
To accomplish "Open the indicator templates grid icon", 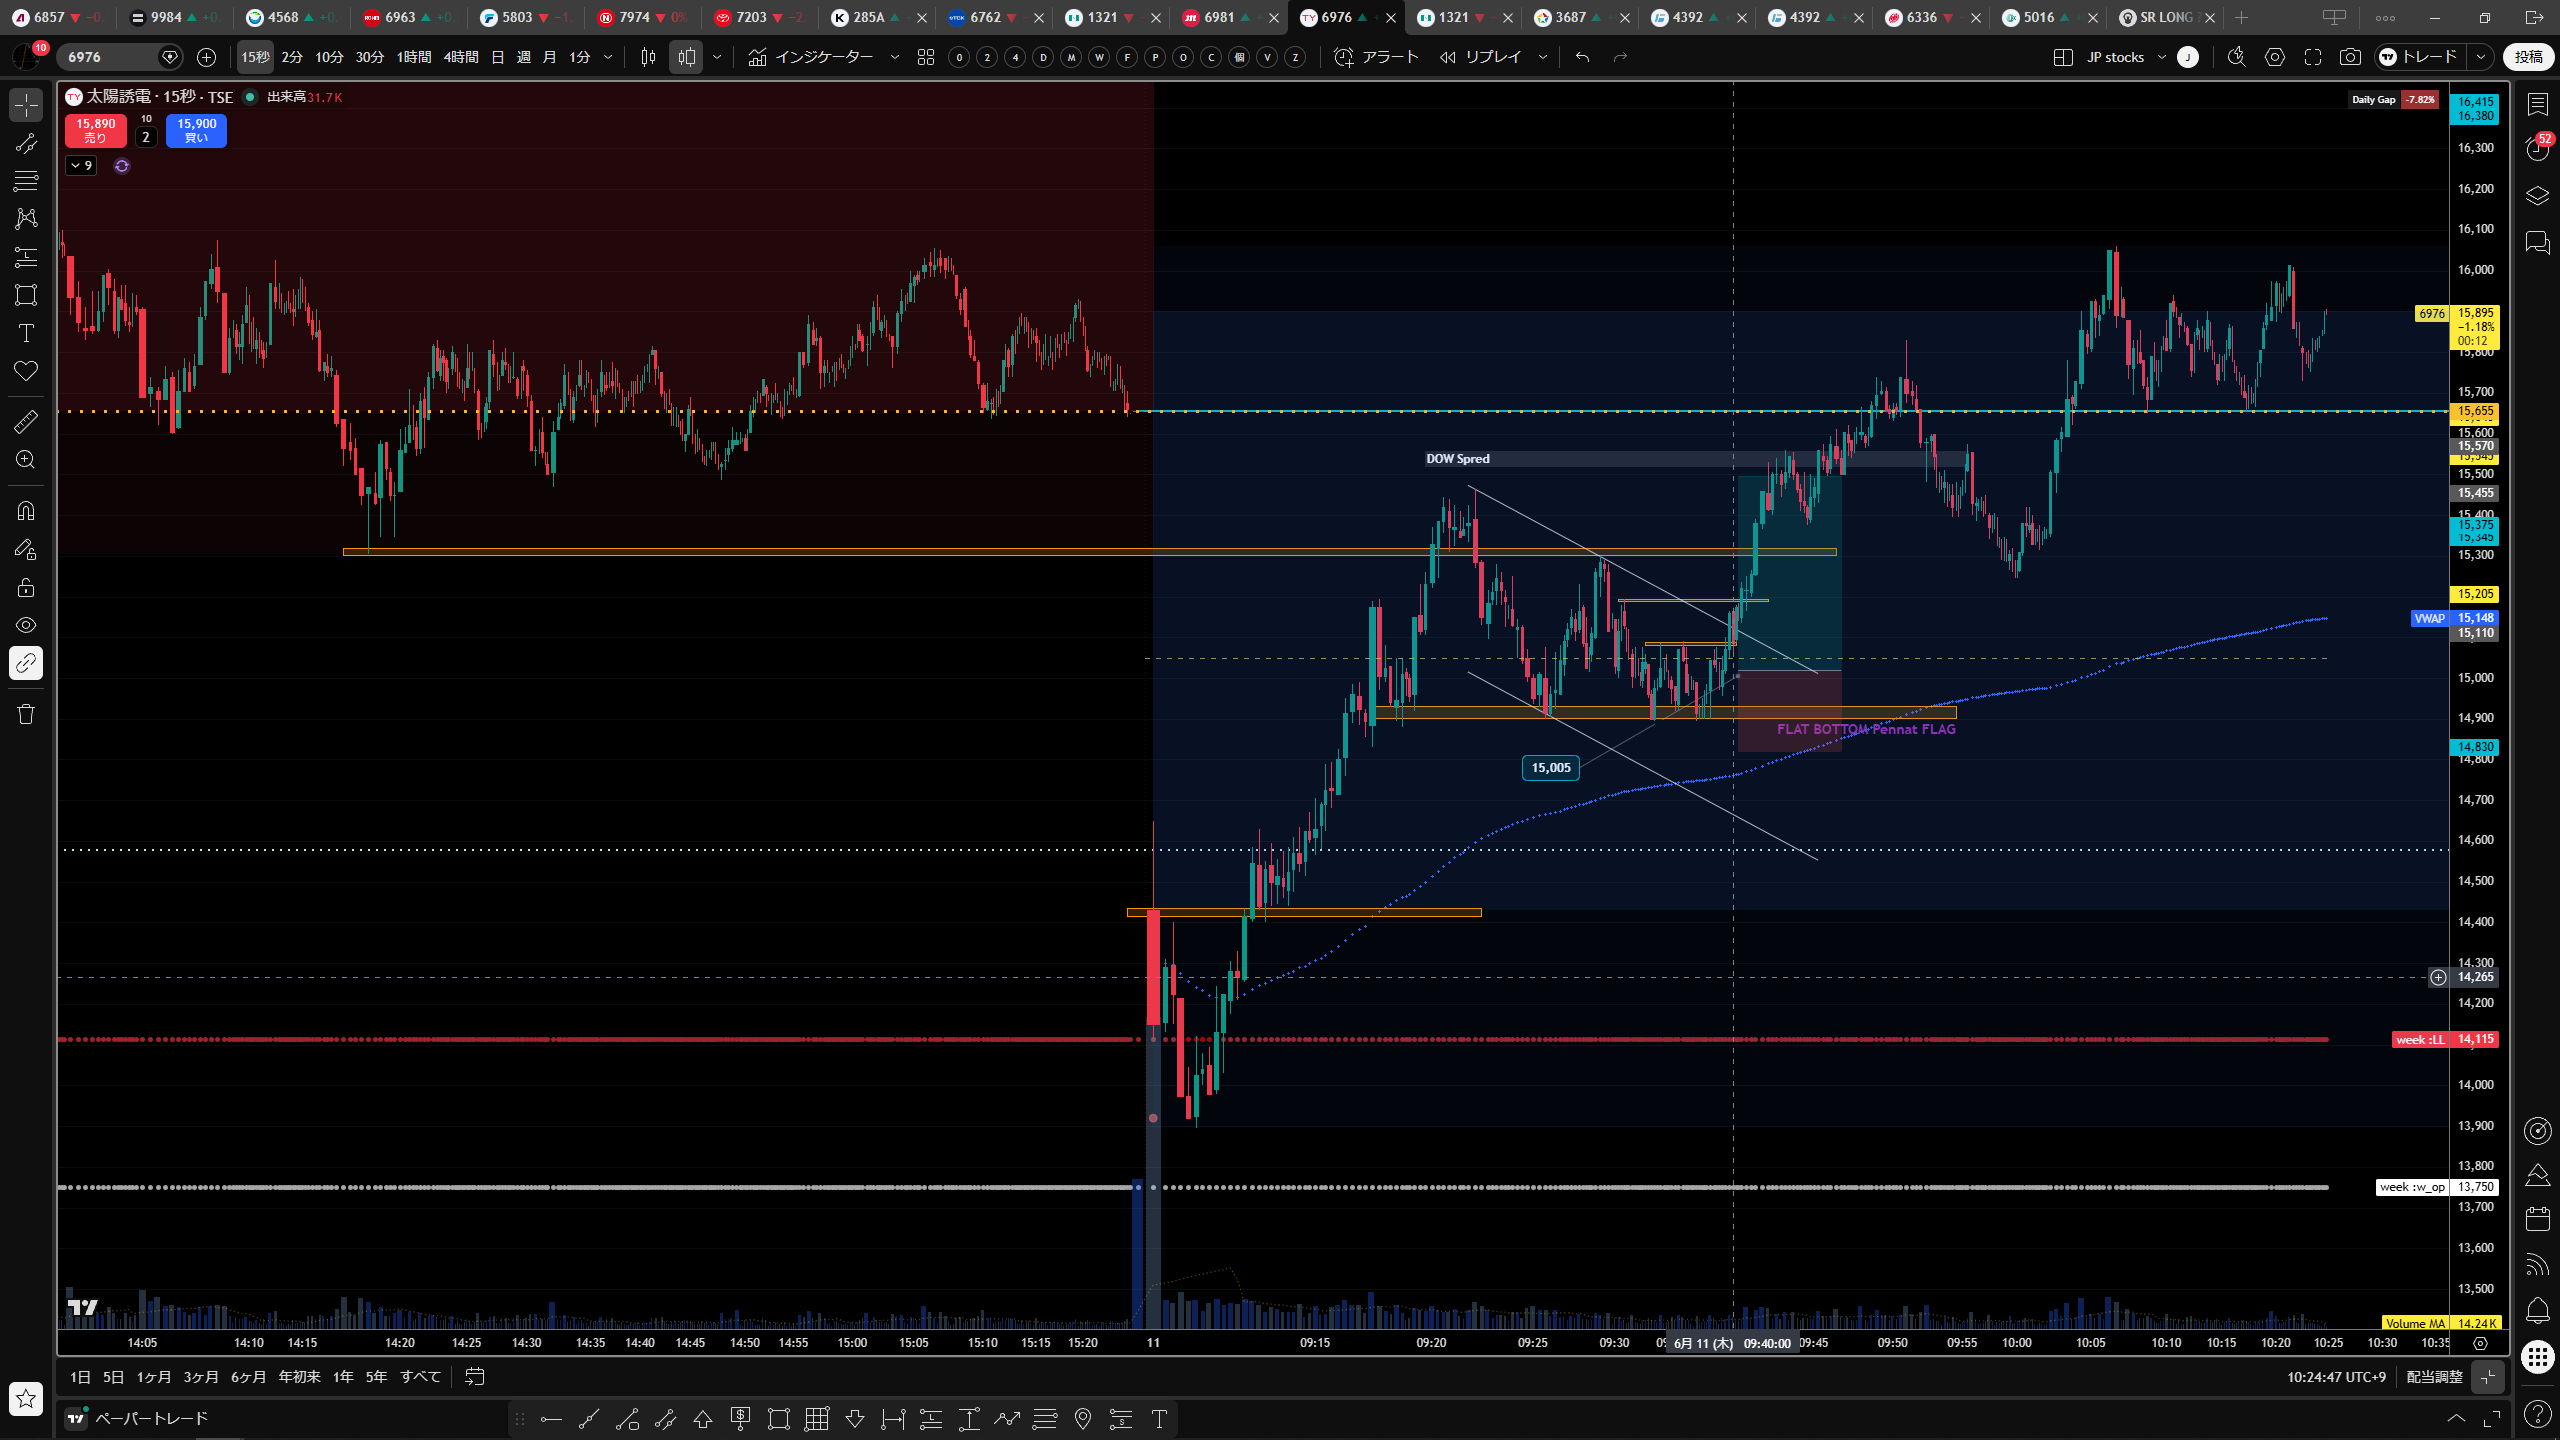I will pyautogui.click(x=926, y=57).
